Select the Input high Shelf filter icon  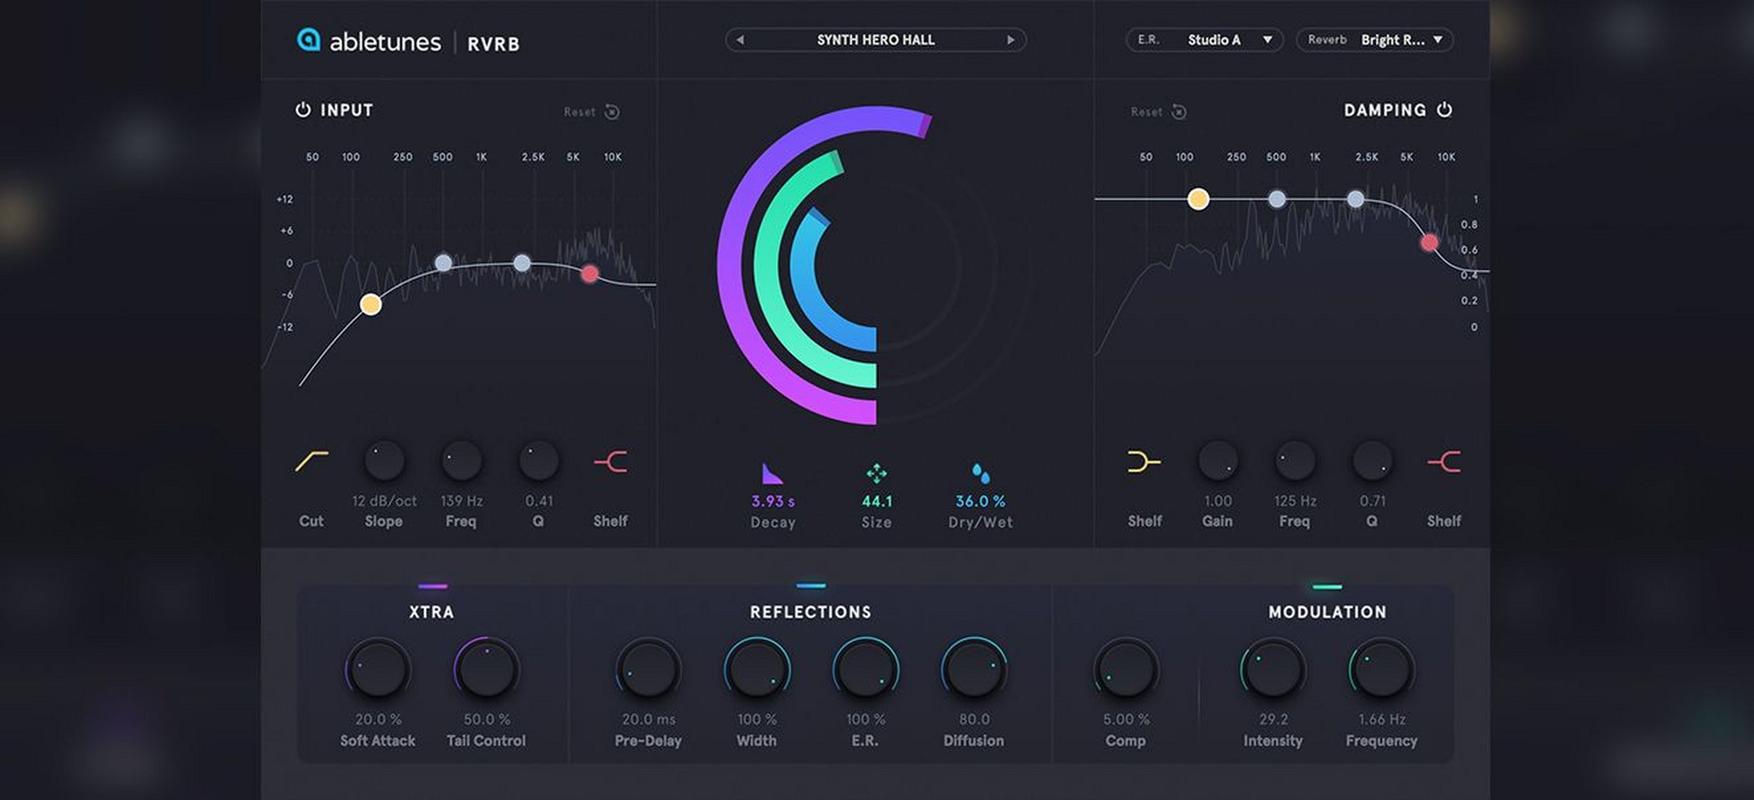(x=611, y=461)
